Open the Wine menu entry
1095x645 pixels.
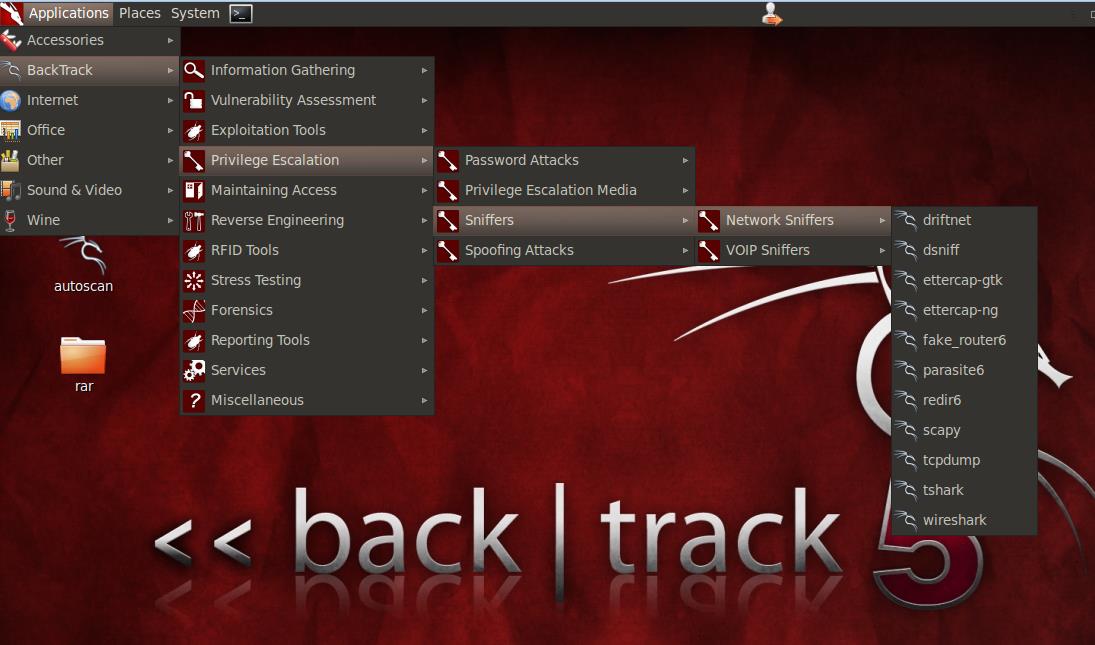pyautogui.click(x=89, y=221)
